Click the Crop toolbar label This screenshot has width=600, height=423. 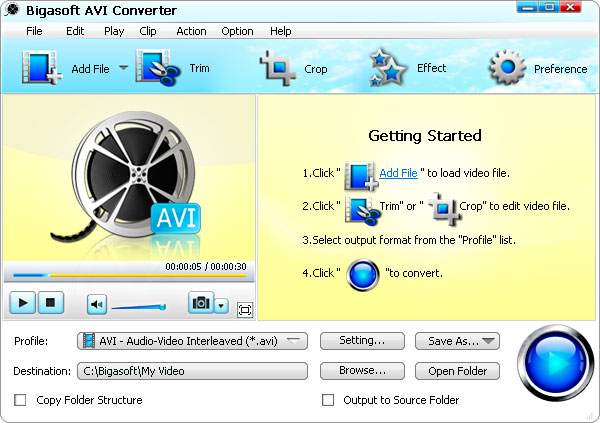point(316,69)
